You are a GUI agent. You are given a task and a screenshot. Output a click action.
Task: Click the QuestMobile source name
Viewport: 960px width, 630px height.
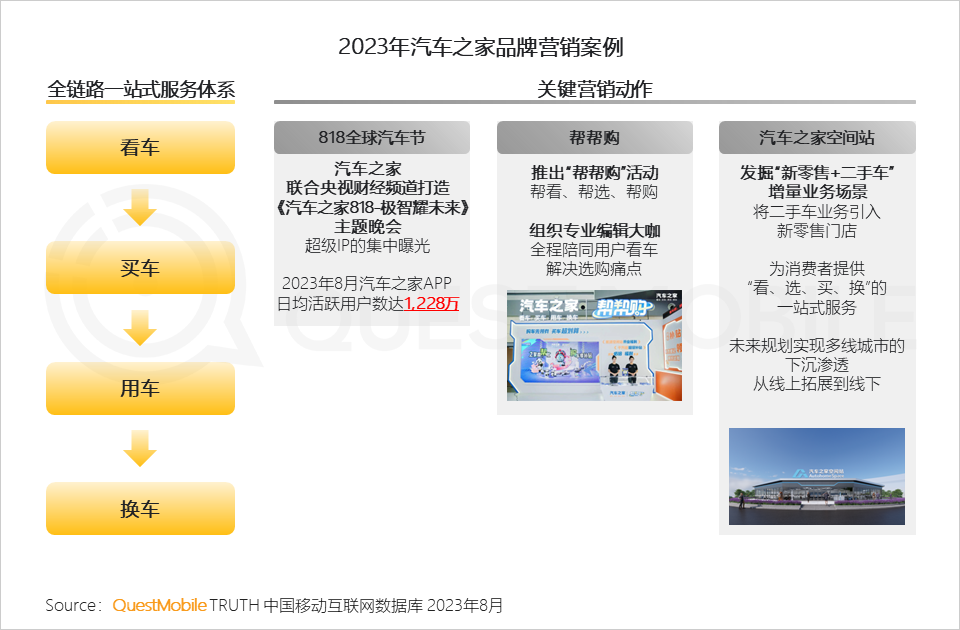(159, 606)
